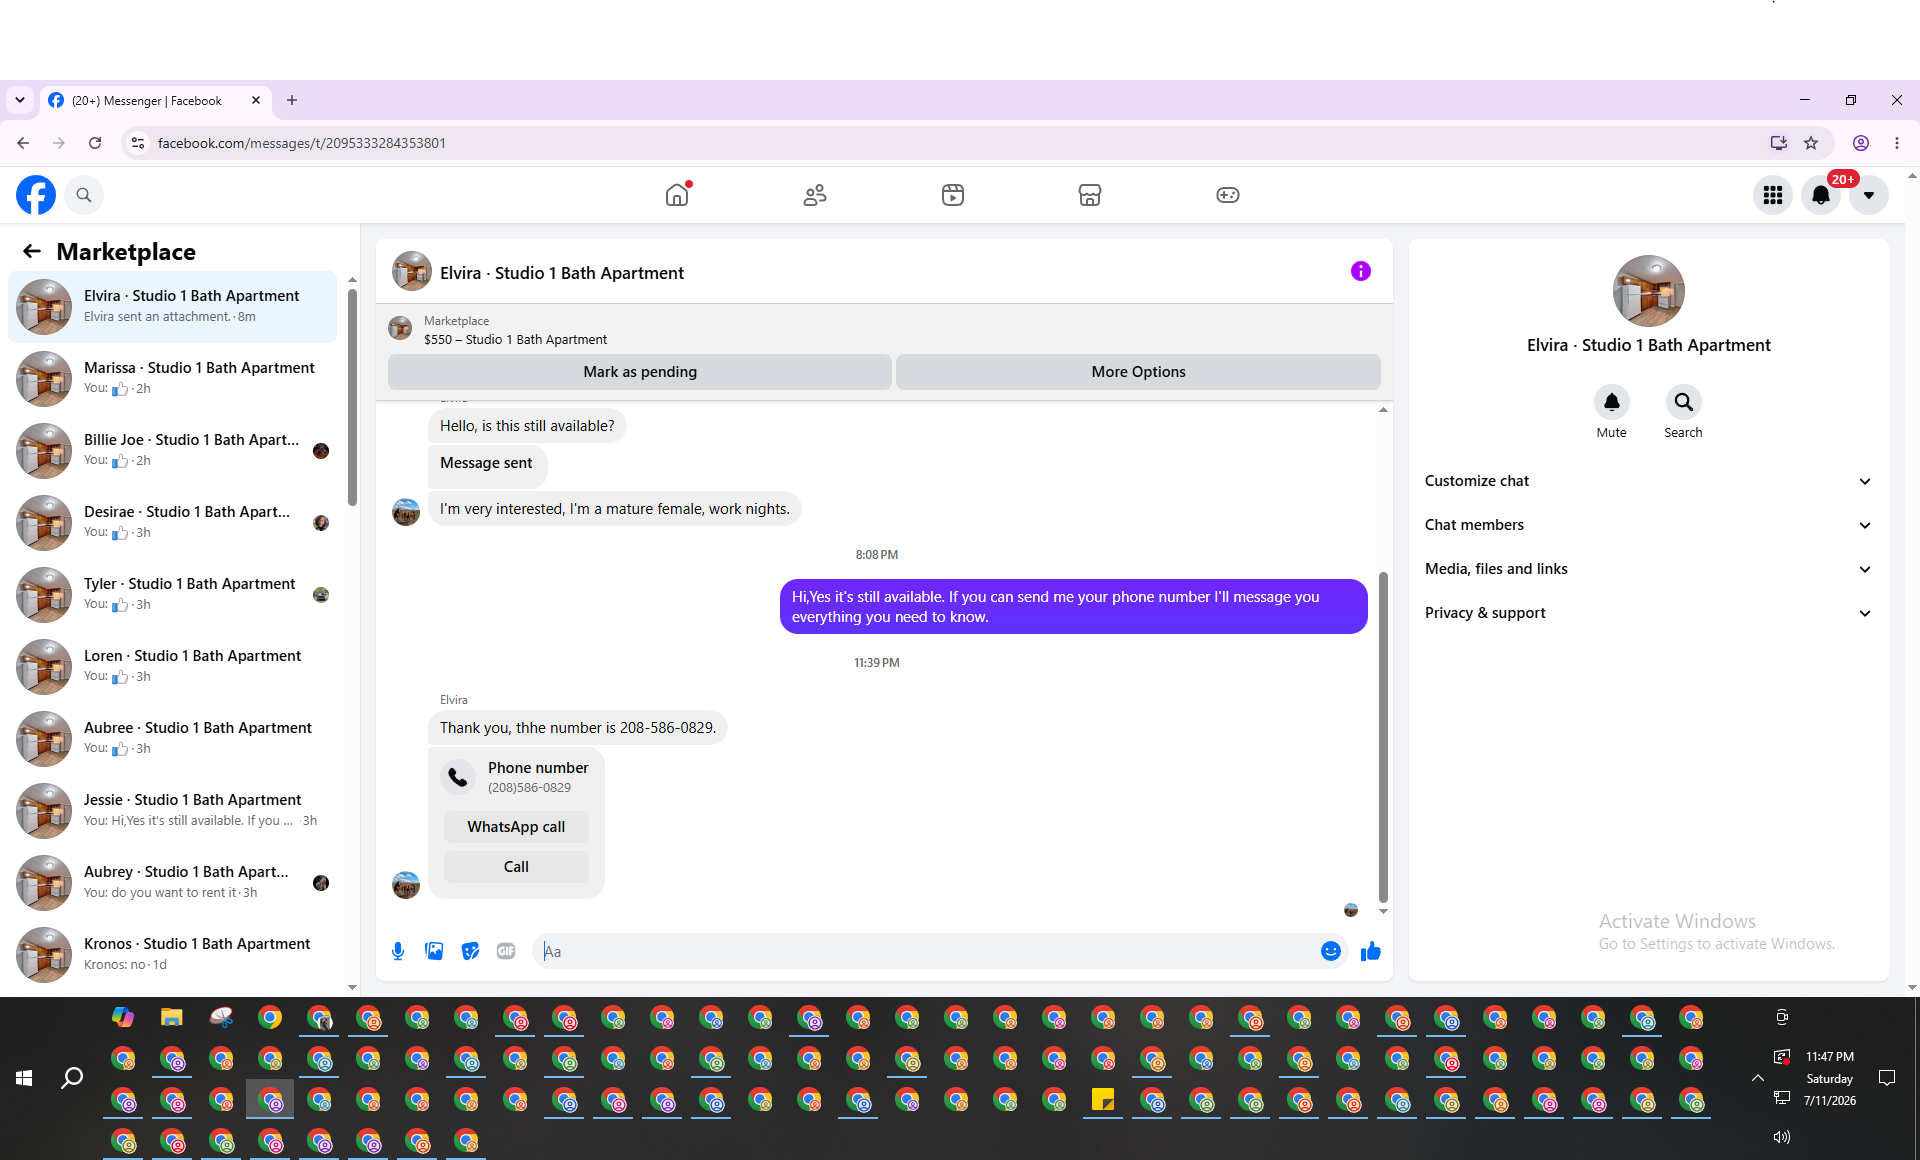1920x1160 pixels.
Task: Open File Explorer from the taskbar
Action: 172,1018
